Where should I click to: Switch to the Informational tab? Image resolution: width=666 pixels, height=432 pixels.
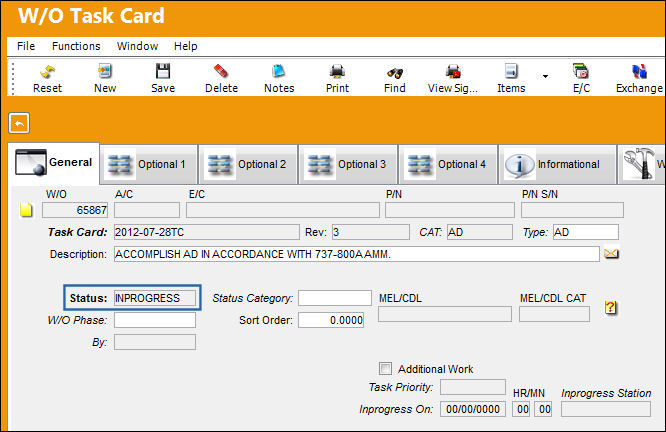pos(558,164)
